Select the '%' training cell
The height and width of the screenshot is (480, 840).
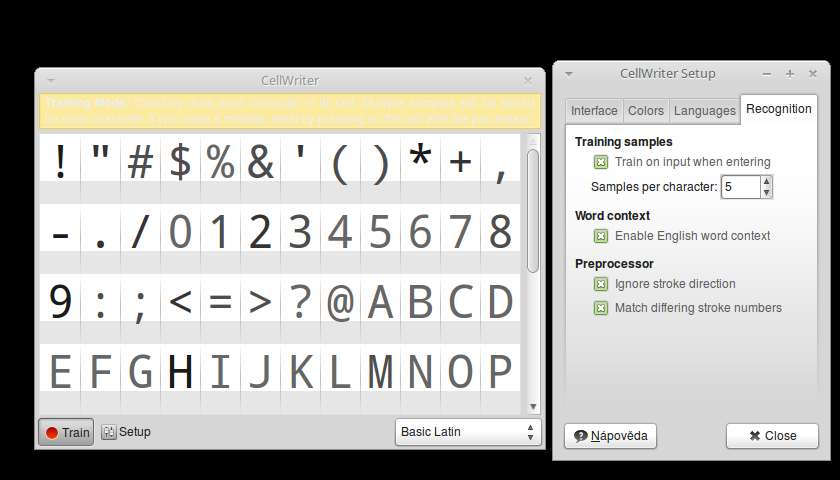click(x=220, y=167)
